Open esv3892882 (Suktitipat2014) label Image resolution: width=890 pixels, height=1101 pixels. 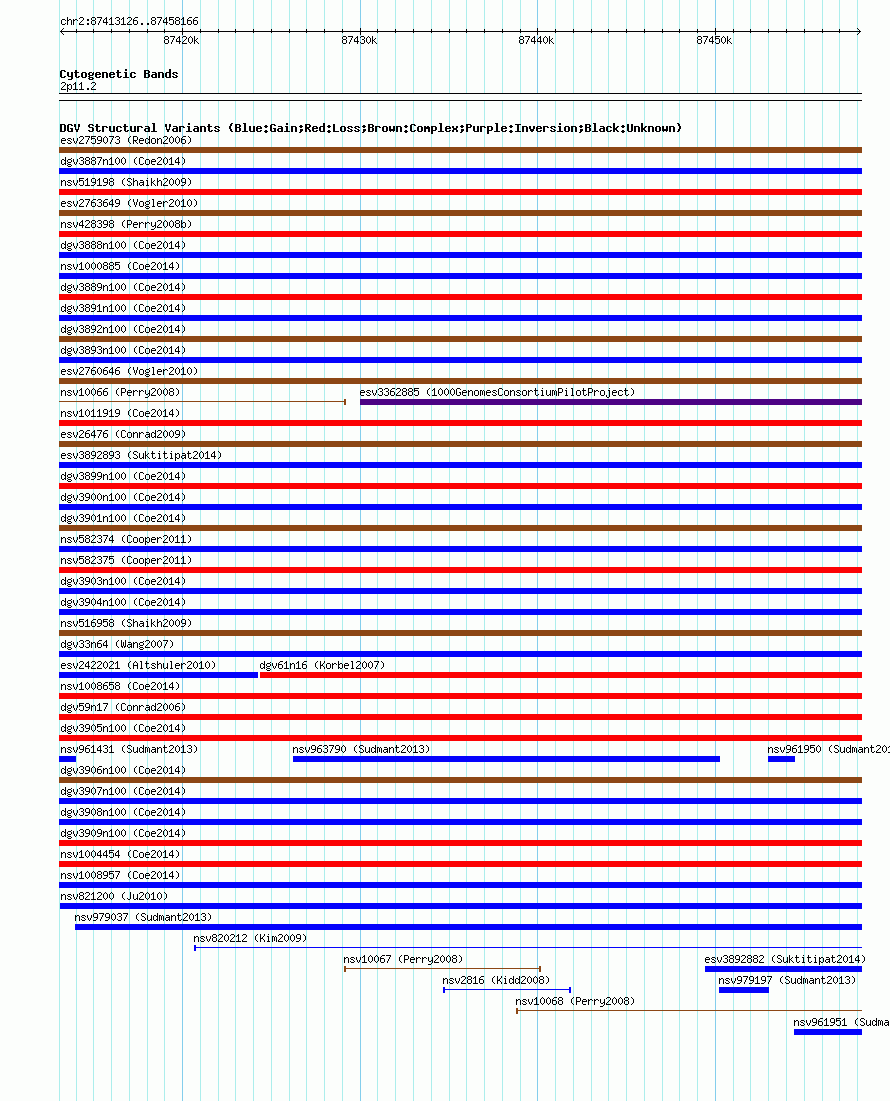[785, 961]
